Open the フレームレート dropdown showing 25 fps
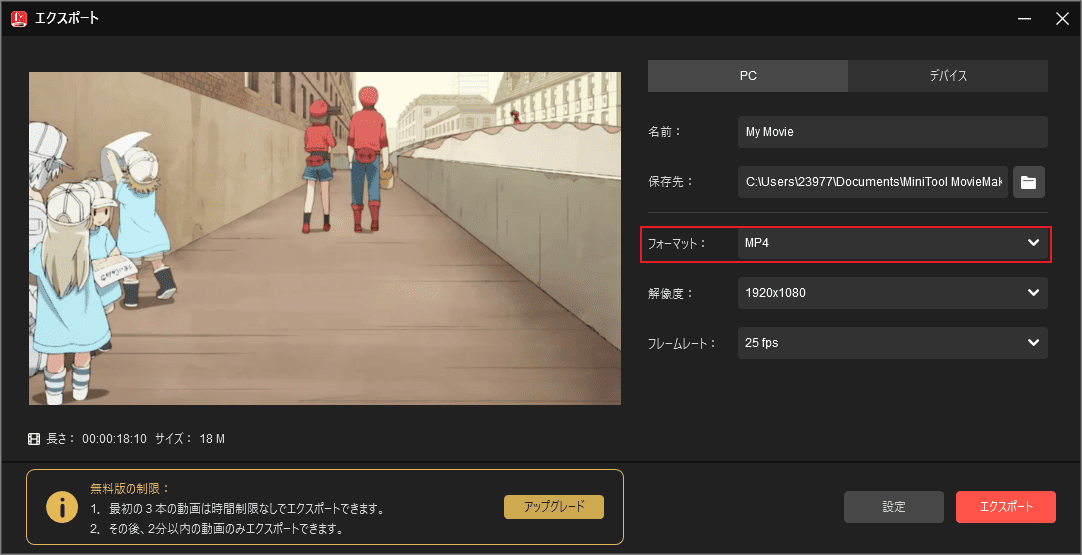This screenshot has width=1082, height=555. point(893,343)
